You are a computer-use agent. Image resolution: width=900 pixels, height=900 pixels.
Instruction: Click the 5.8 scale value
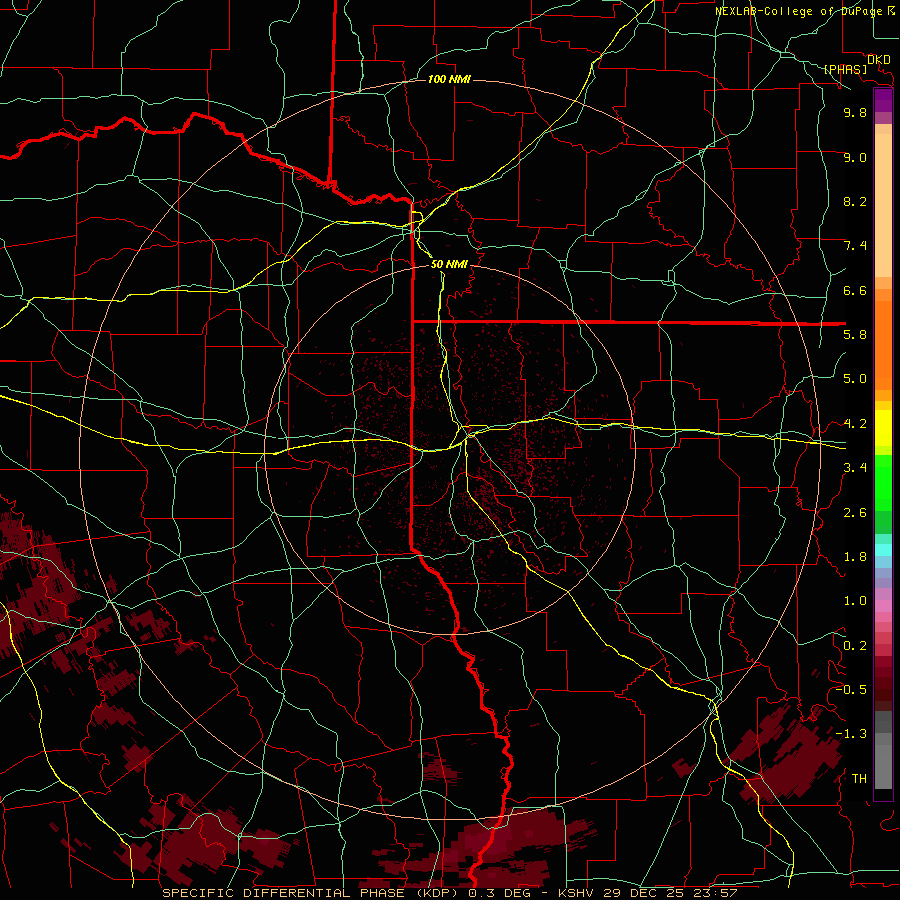pyautogui.click(x=855, y=334)
